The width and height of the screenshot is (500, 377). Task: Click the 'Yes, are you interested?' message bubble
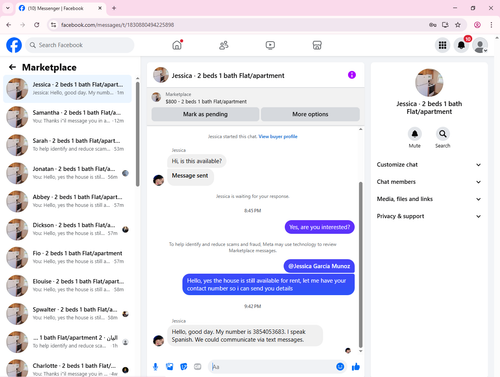320,227
